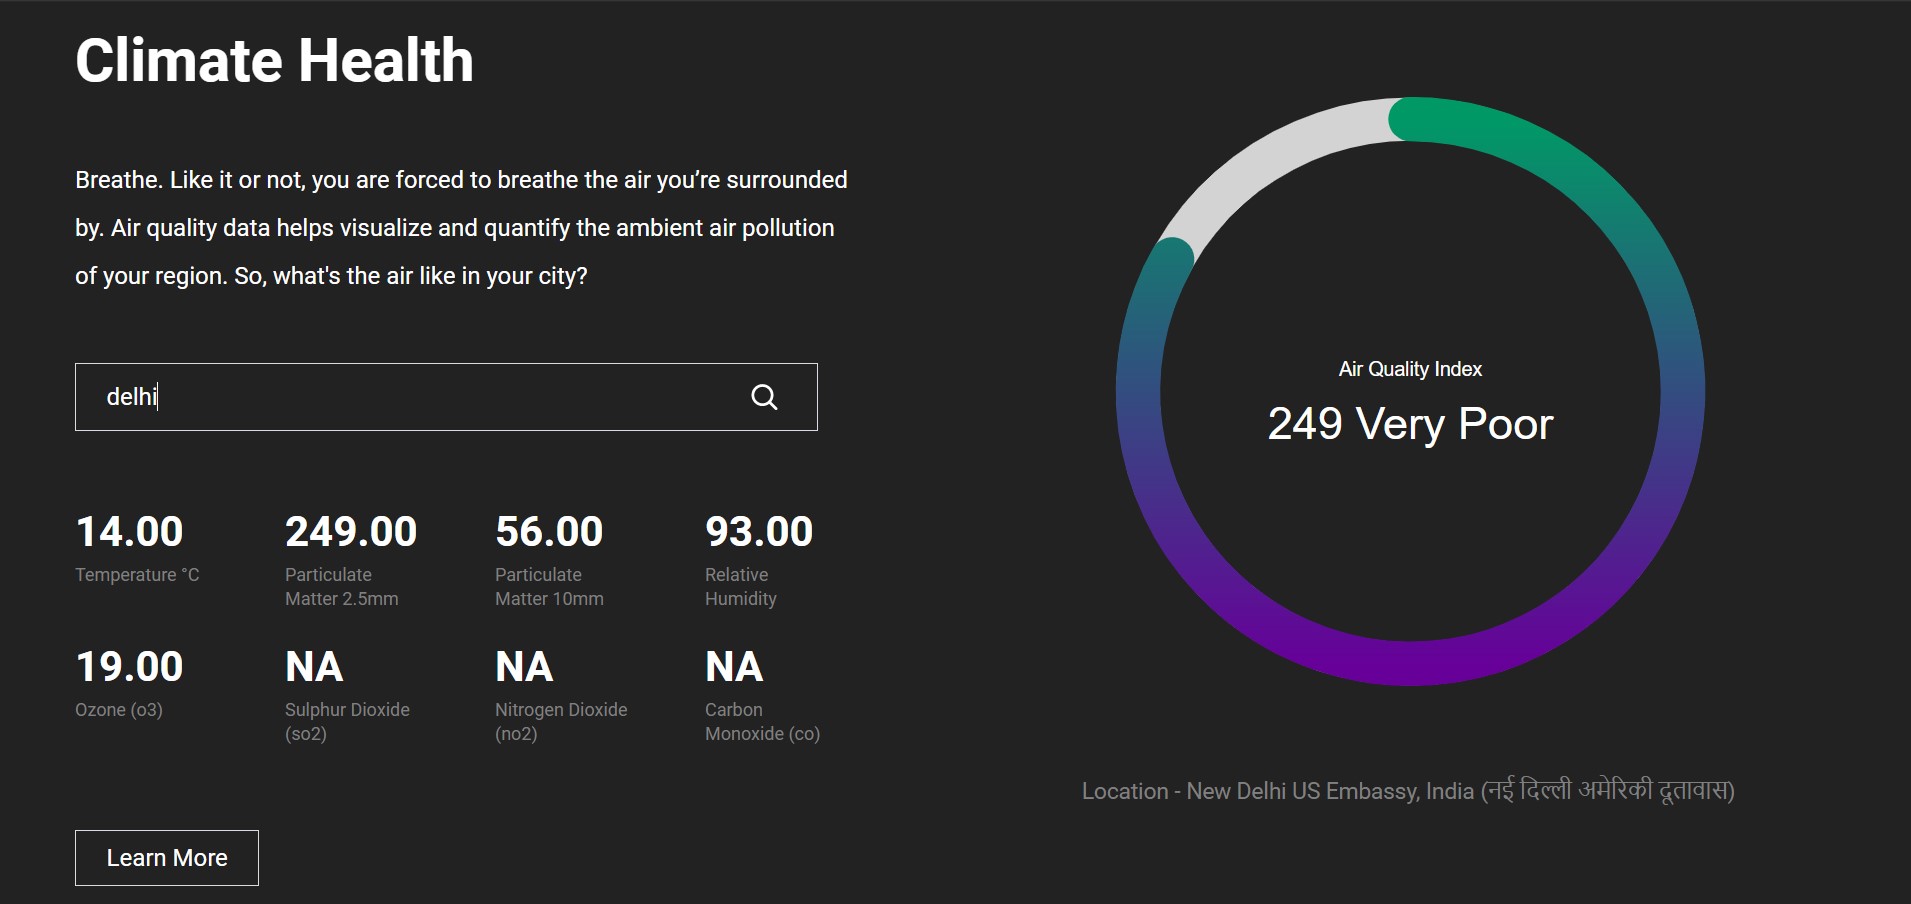Select the Particulate Matter 10mm reading
This screenshot has width=1911, height=904.
tap(549, 531)
